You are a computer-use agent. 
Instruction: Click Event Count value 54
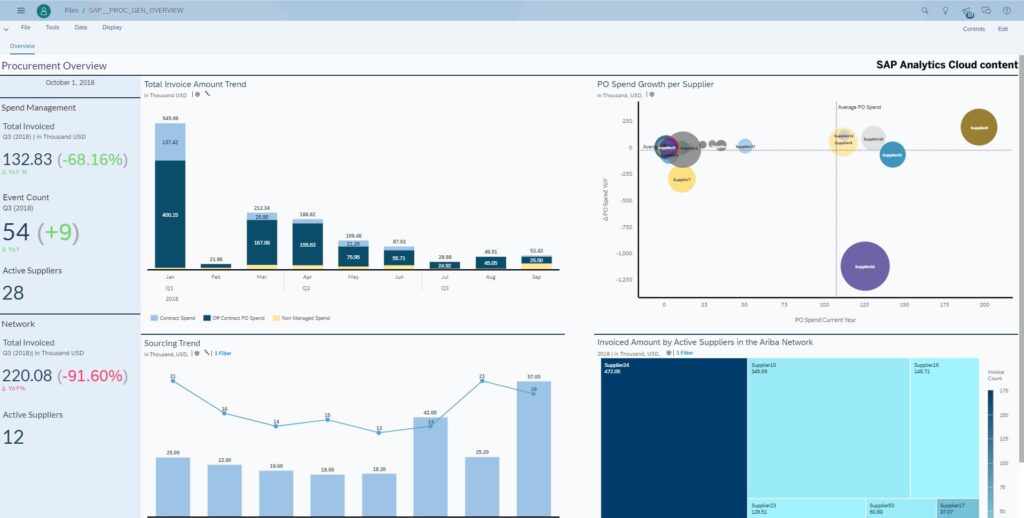[16, 232]
